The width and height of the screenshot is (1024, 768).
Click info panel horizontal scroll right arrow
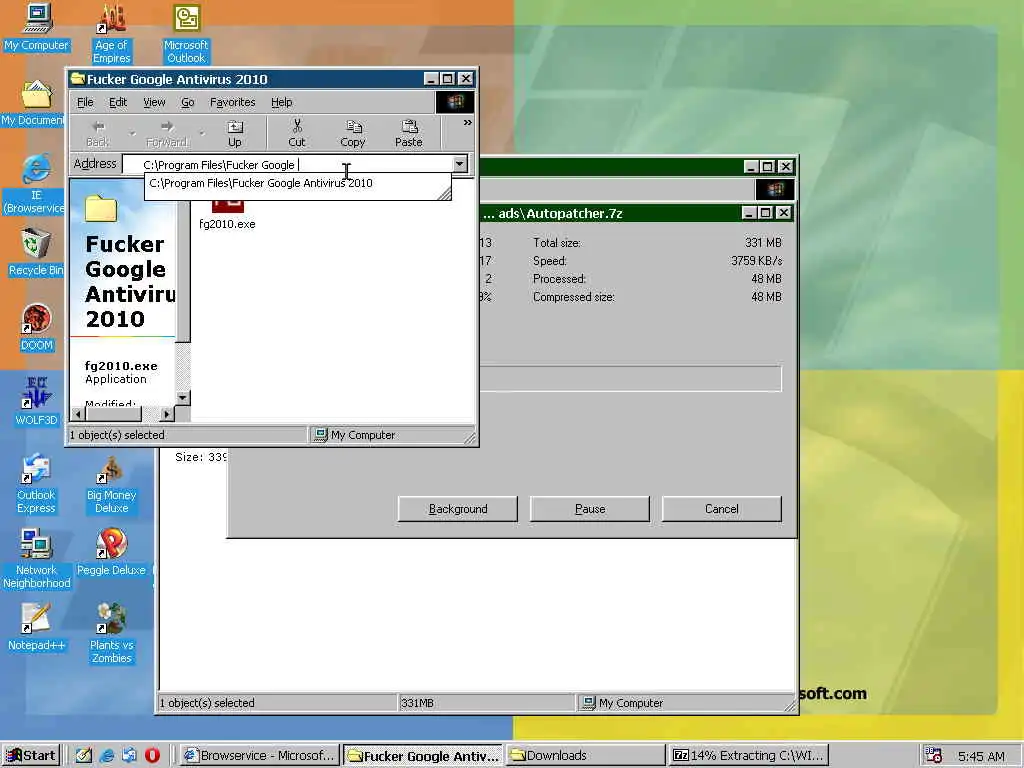(167, 414)
